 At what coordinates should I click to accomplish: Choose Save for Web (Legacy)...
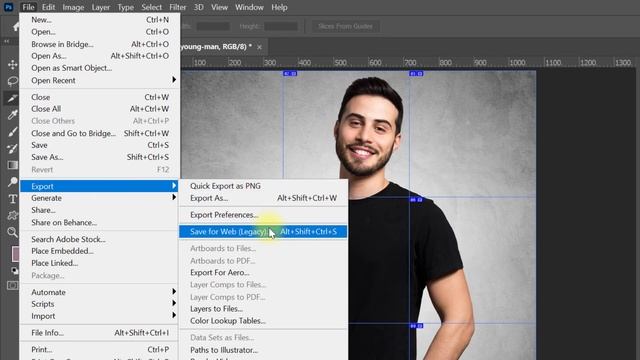pos(263,231)
